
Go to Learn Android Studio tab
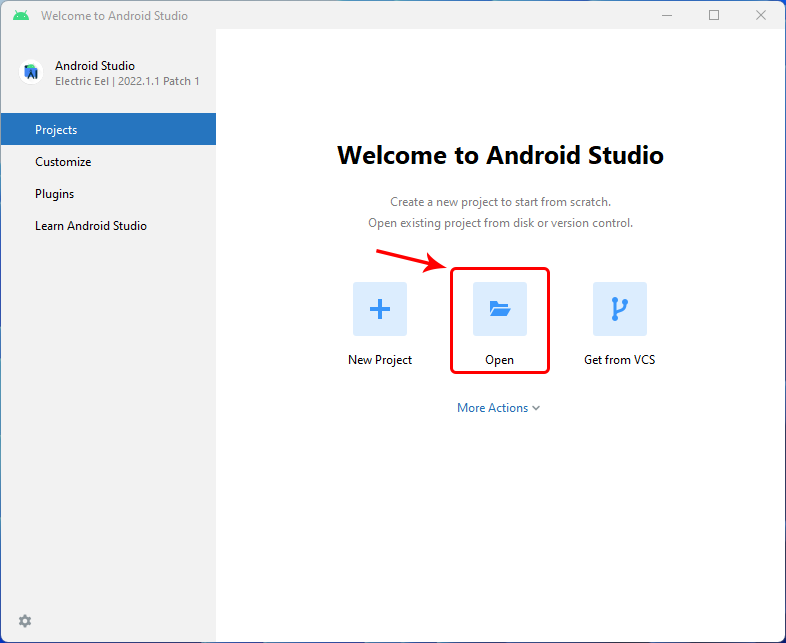tap(108, 226)
